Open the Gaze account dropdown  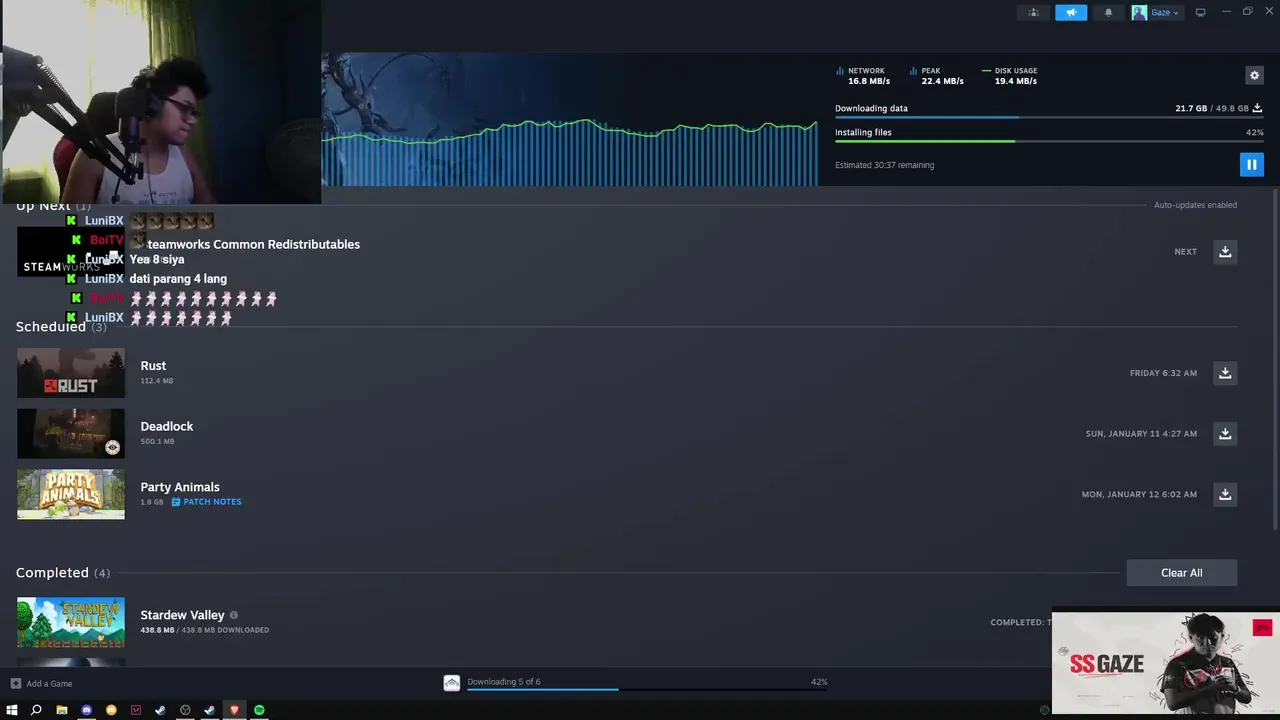1156,12
